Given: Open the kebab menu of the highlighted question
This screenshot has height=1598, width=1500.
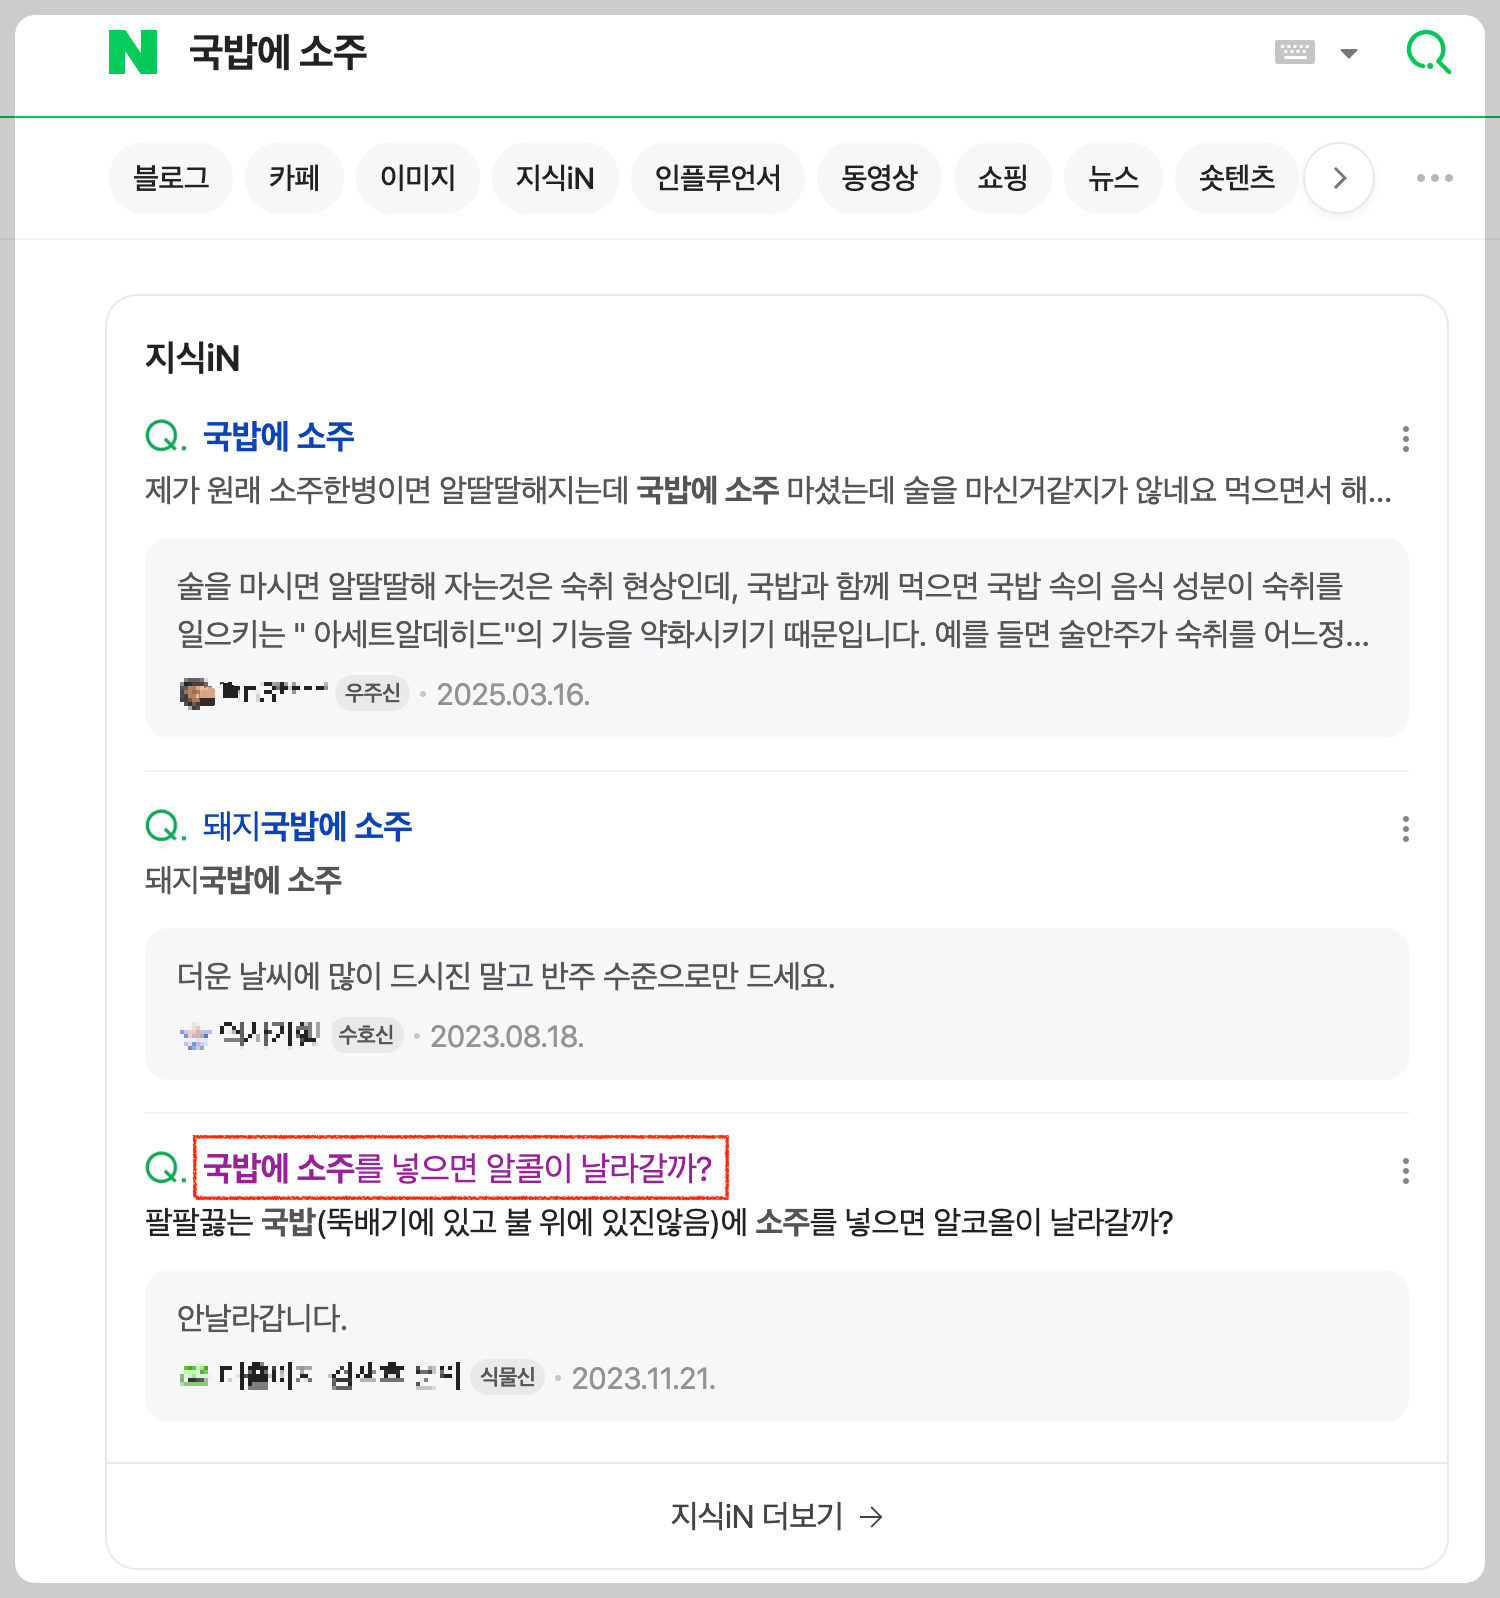Looking at the screenshot, I should pos(1405,1171).
